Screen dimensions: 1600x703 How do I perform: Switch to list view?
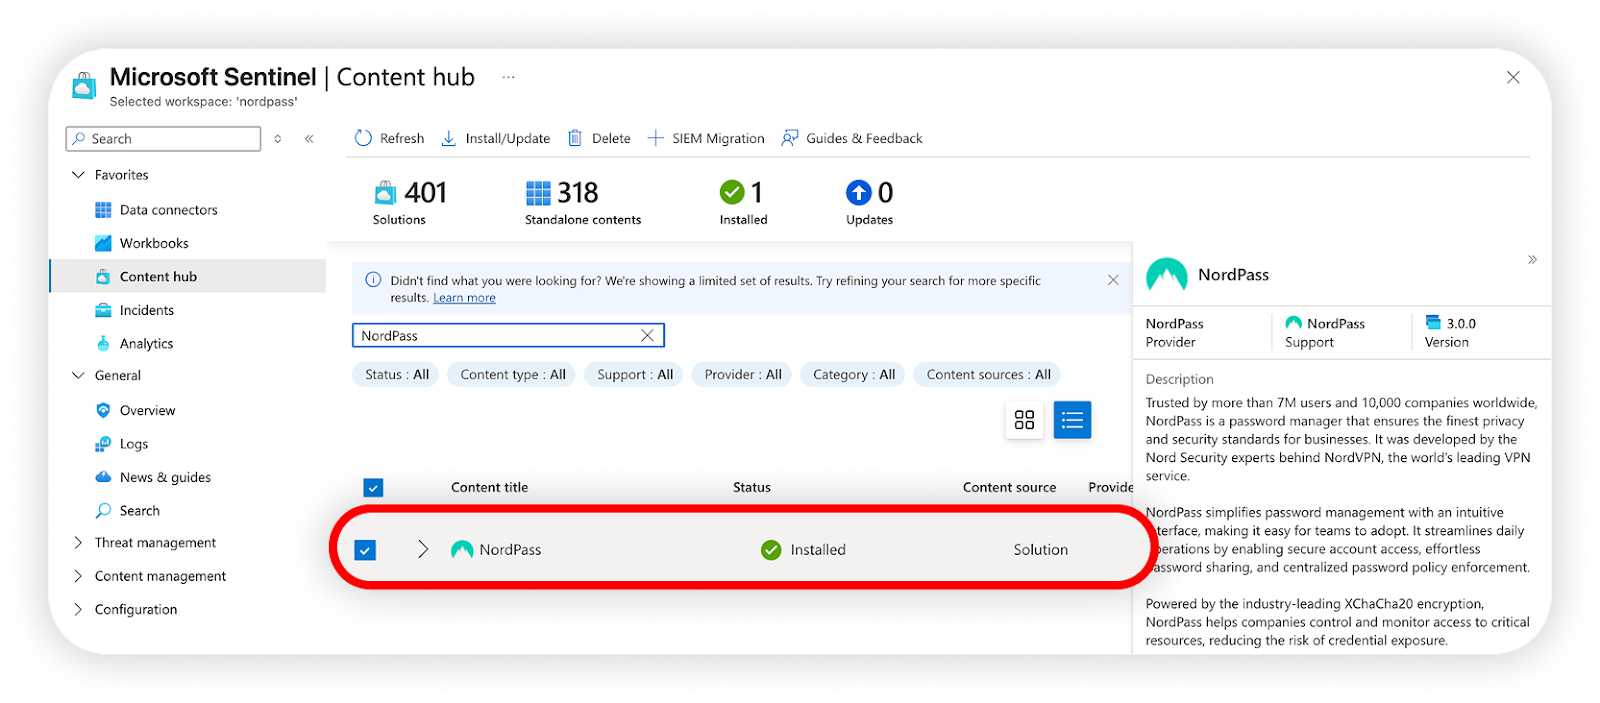1072,420
